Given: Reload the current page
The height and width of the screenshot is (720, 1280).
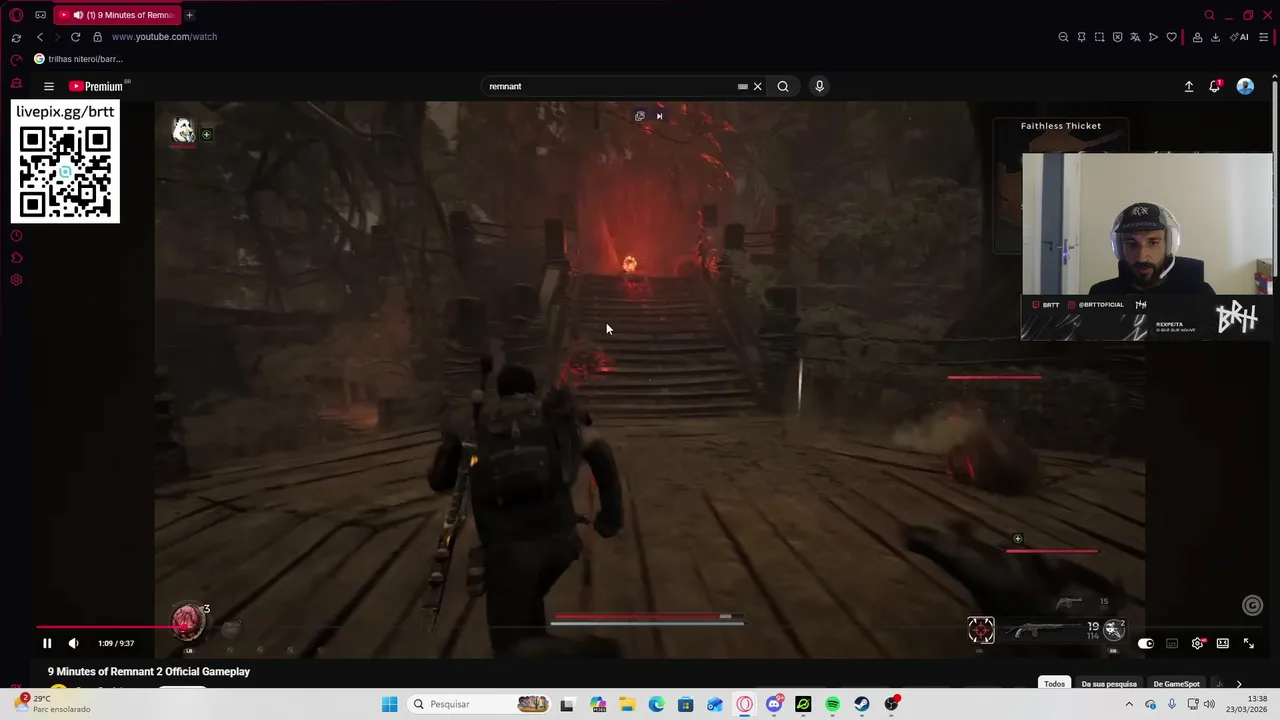Looking at the screenshot, I should click(x=75, y=37).
